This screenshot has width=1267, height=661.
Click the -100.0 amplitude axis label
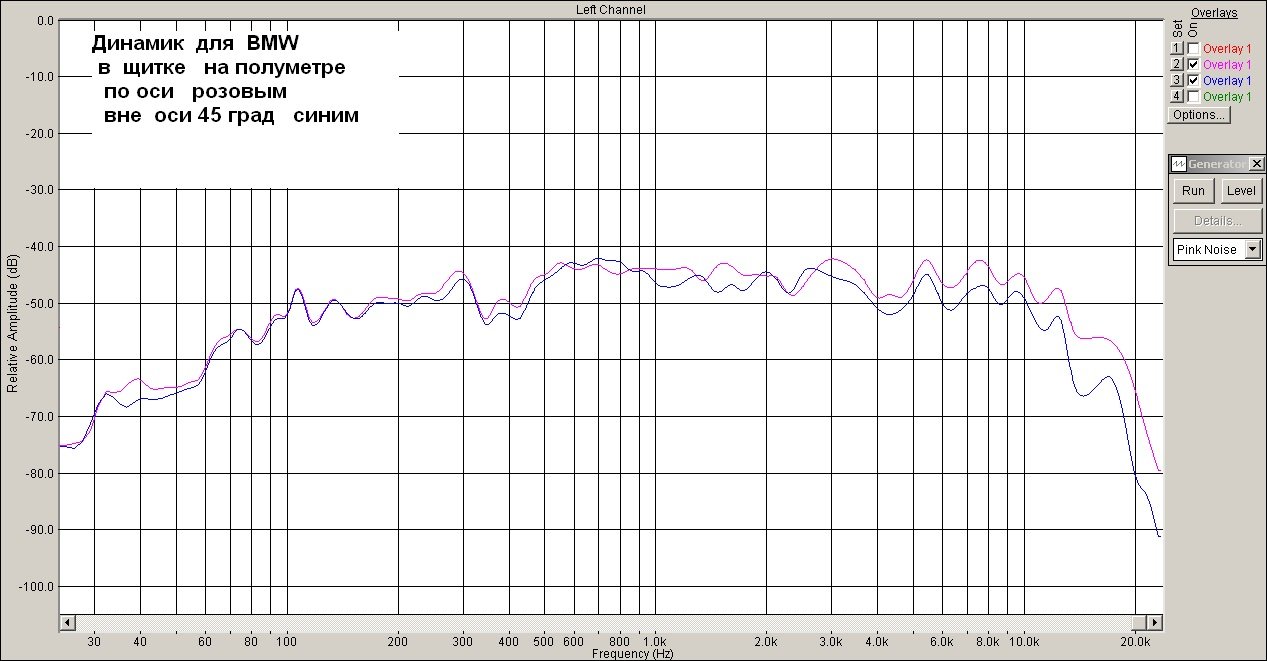[x=36, y=586]
